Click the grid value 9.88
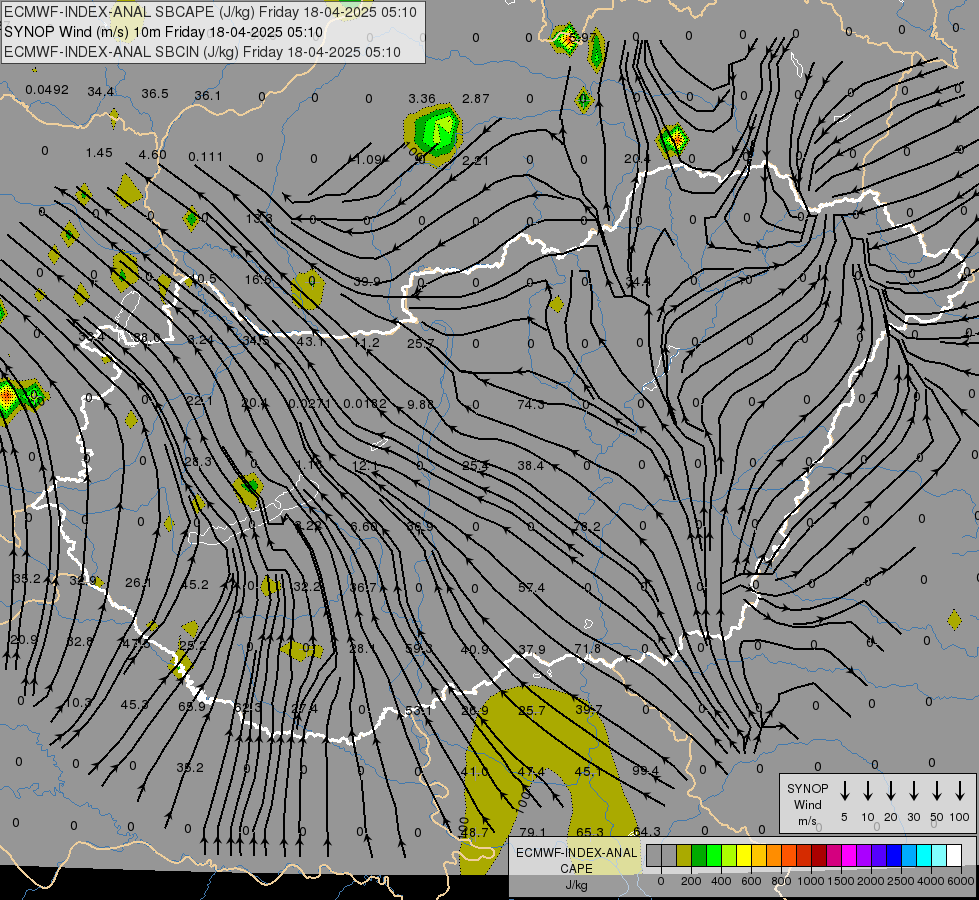The width and height of the screenshot is (979, 900). pyautogui.click(x=420, y=404)
